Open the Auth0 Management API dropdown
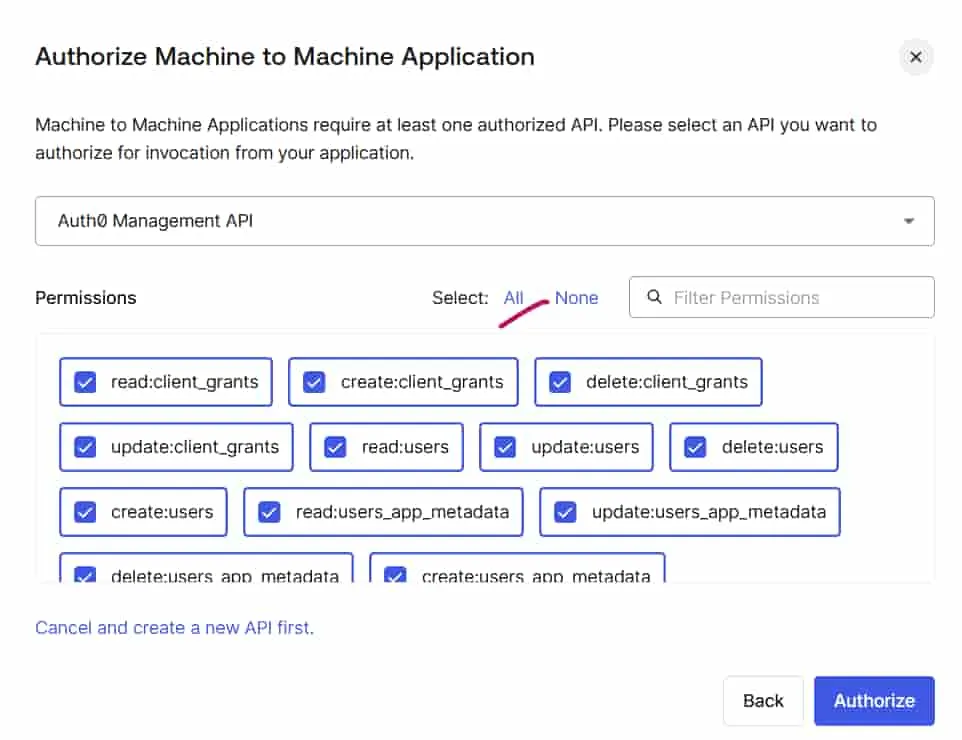 [x=485, y=221]
